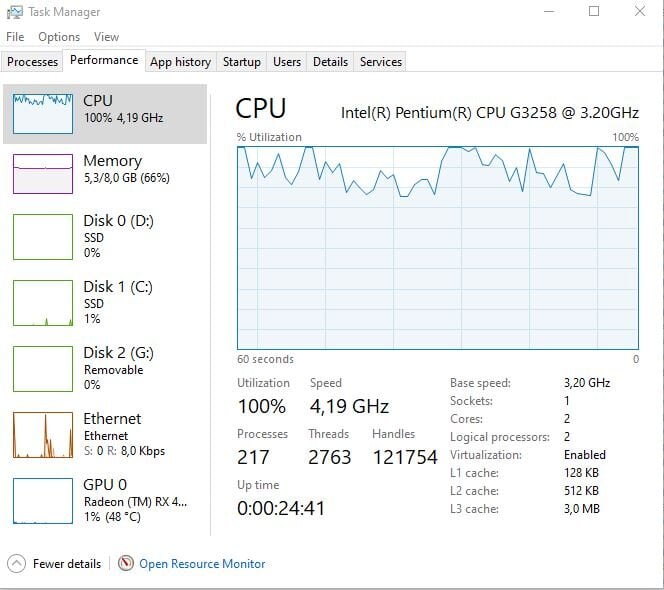
Task: Select the Ethernet network graph thumbnail
Action: point(42,435)
